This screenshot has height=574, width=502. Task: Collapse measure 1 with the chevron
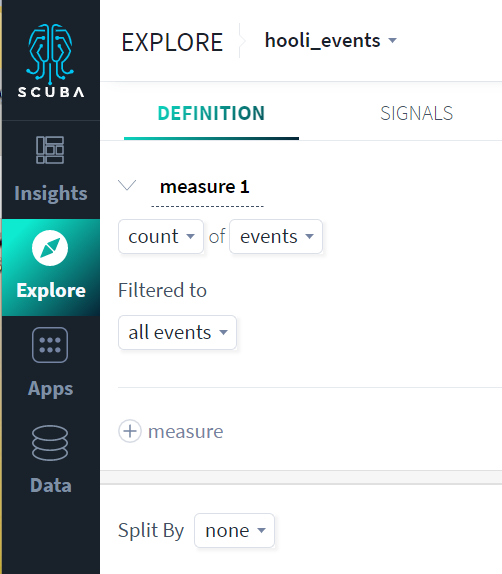pos(127,185)
